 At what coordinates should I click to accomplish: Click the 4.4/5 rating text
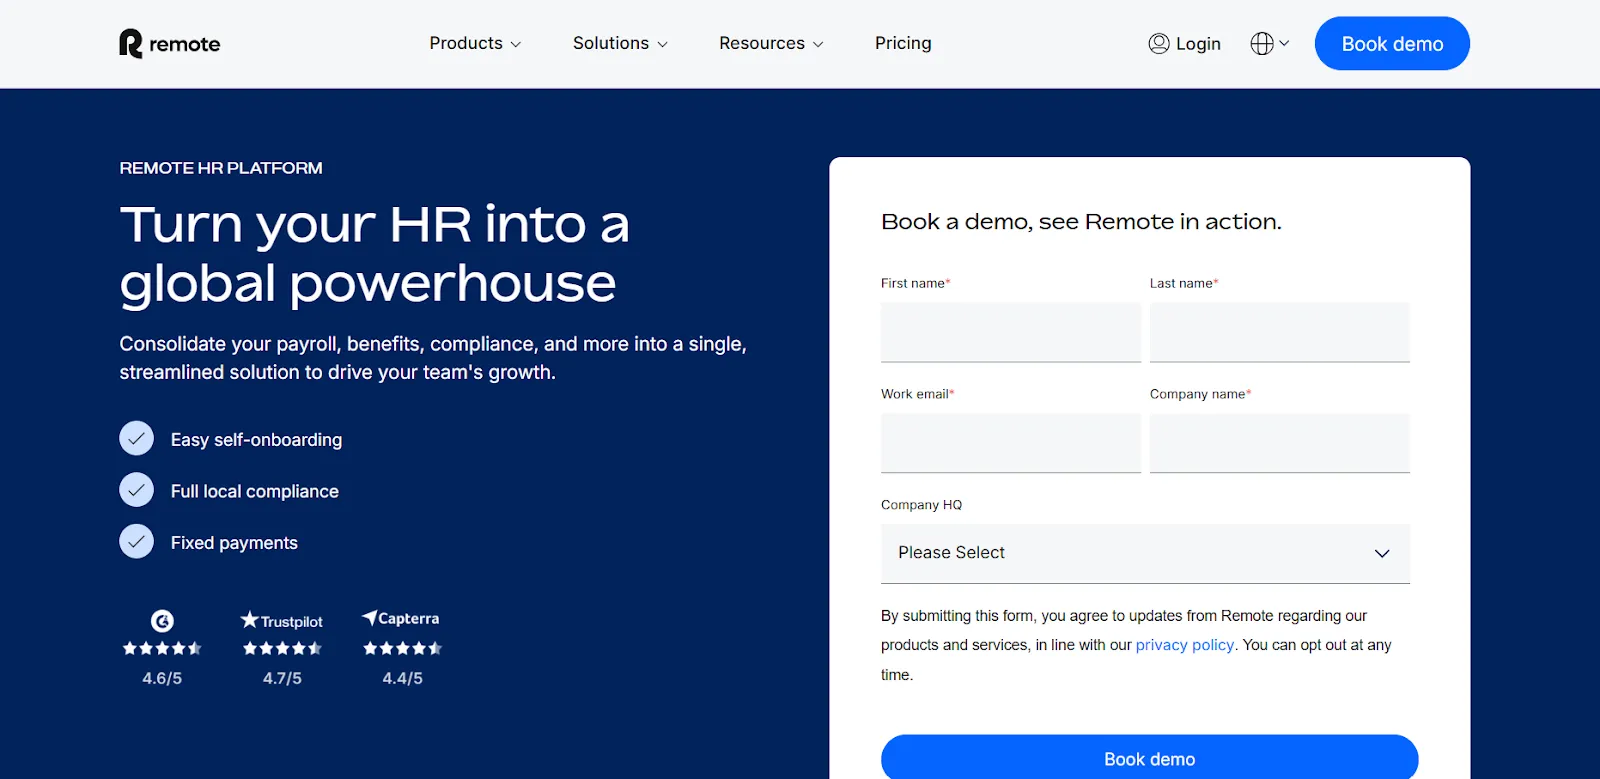(x=402, y=678)
